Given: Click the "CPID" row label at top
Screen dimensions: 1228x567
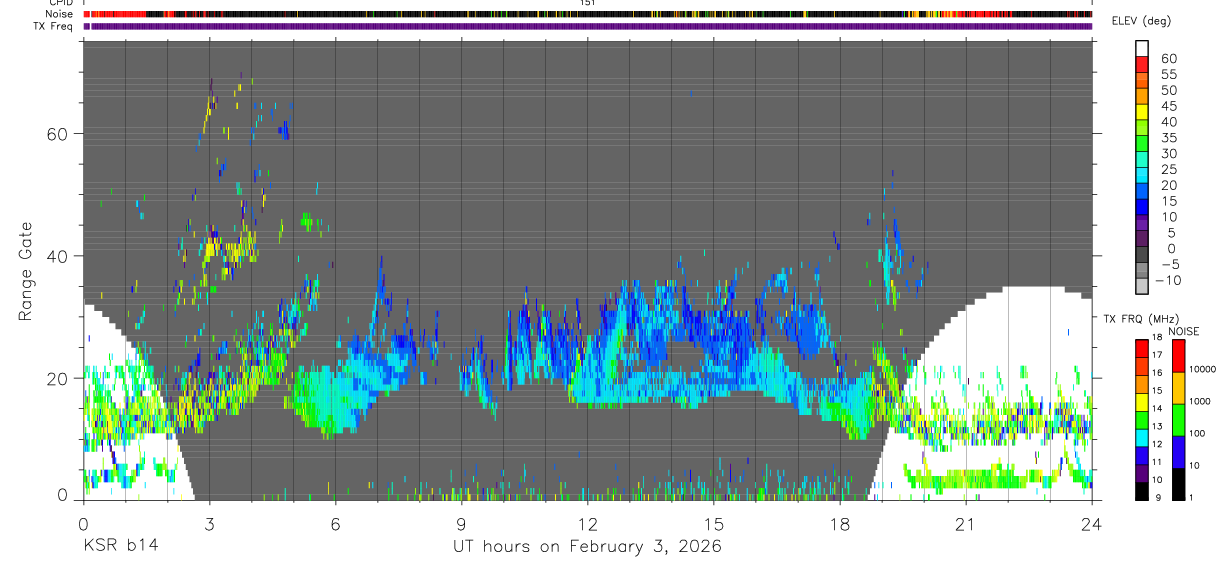Looking at the screenshot, I should [x=60, y=4].
